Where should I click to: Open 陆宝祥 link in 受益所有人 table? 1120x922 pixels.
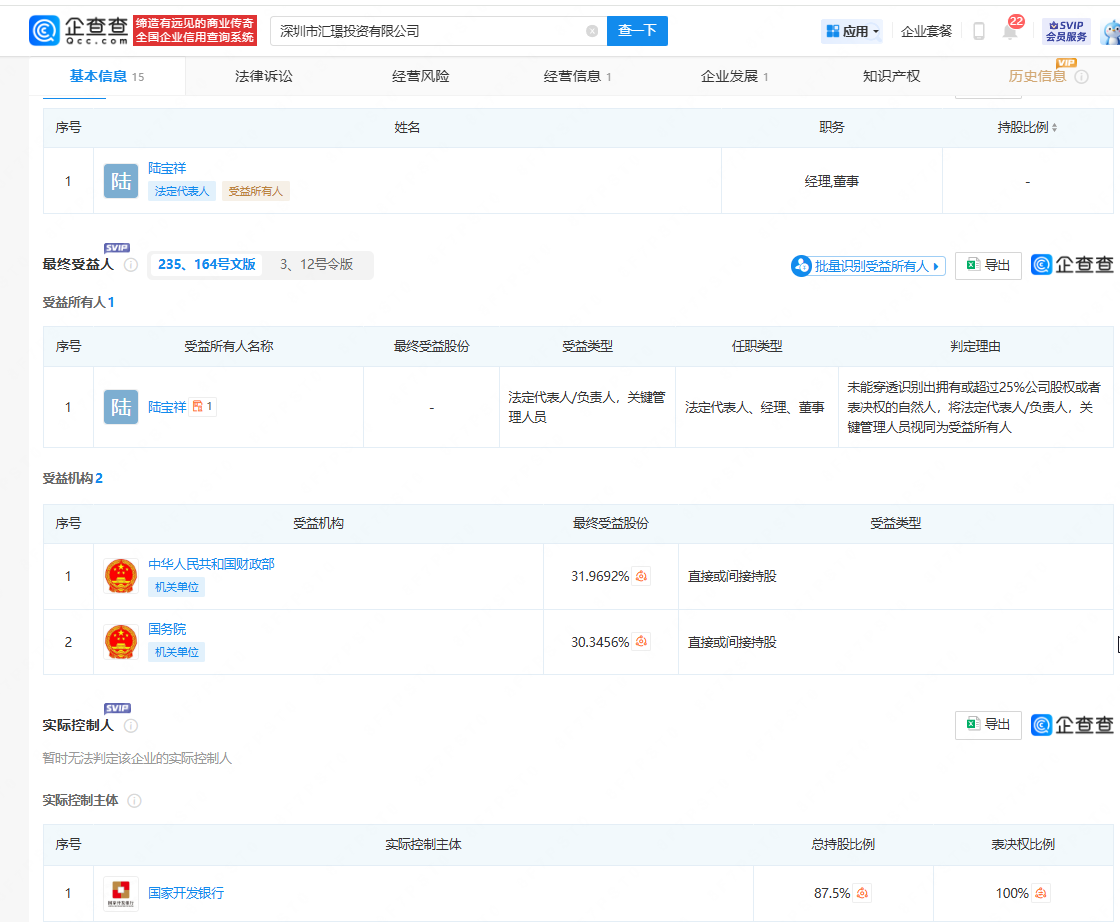coord(167,407)
